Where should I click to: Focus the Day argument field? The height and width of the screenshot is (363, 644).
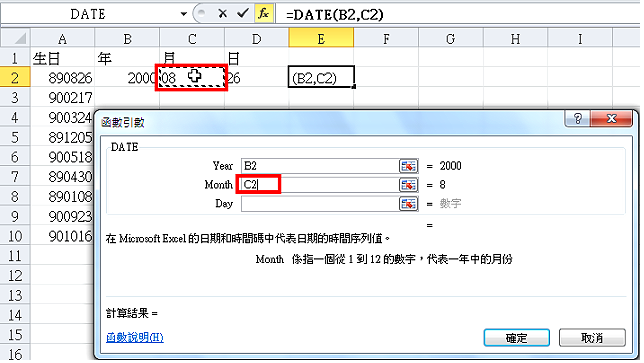[320, 204]
